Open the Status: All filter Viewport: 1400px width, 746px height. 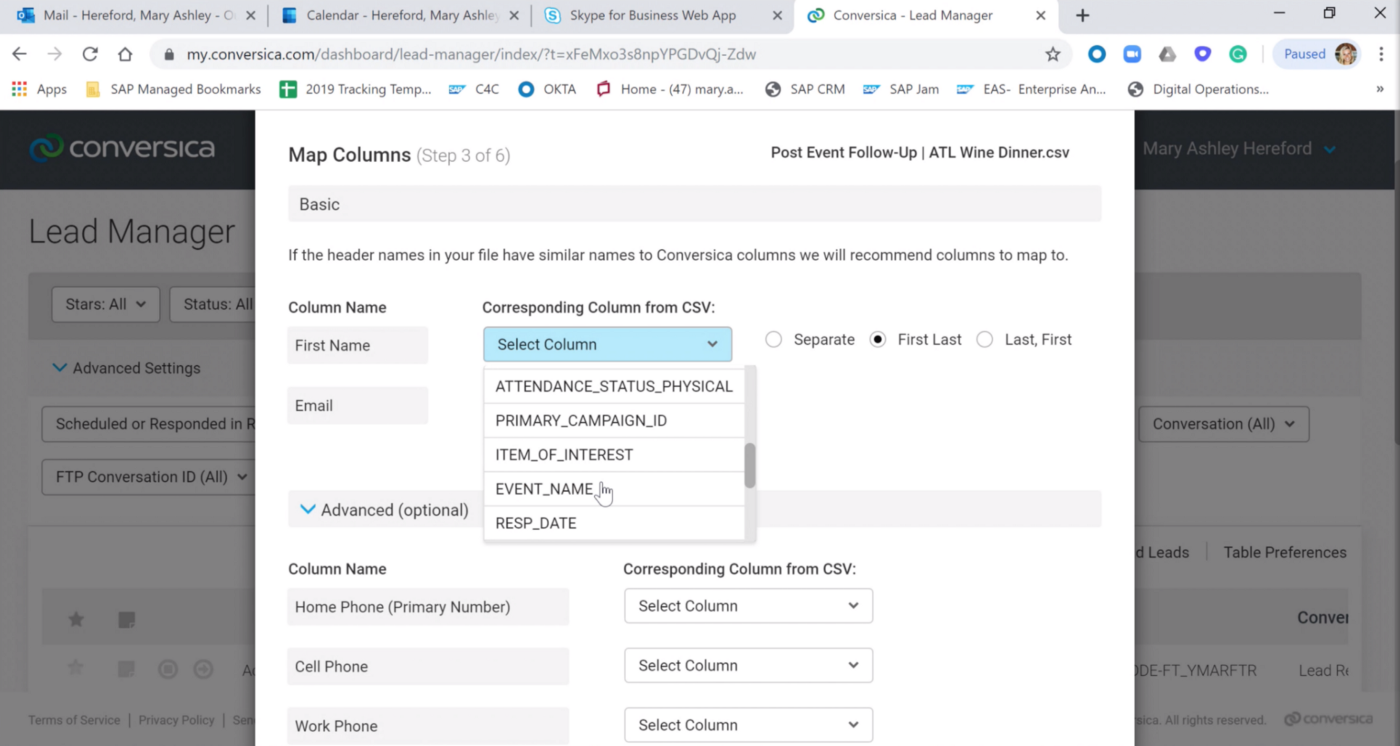212,304
